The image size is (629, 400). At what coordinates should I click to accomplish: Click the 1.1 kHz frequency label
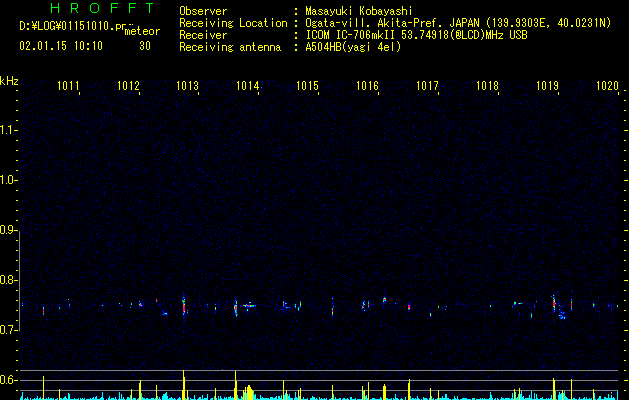point(8,130)
